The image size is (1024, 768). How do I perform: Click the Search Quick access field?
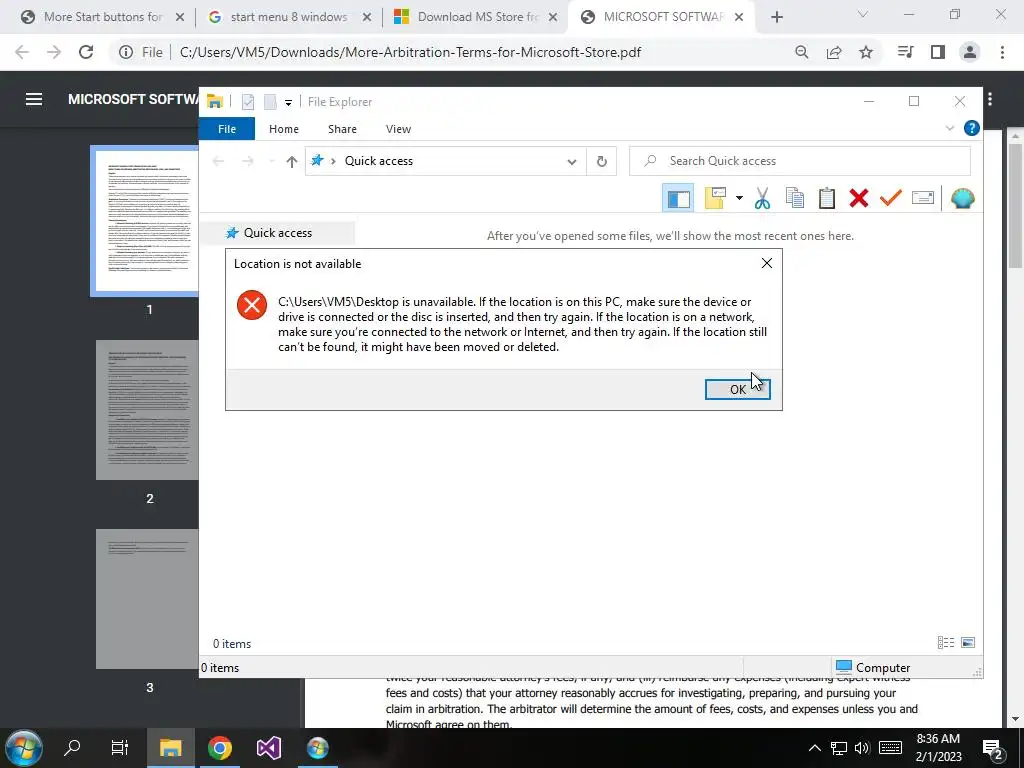click(799, 161)
